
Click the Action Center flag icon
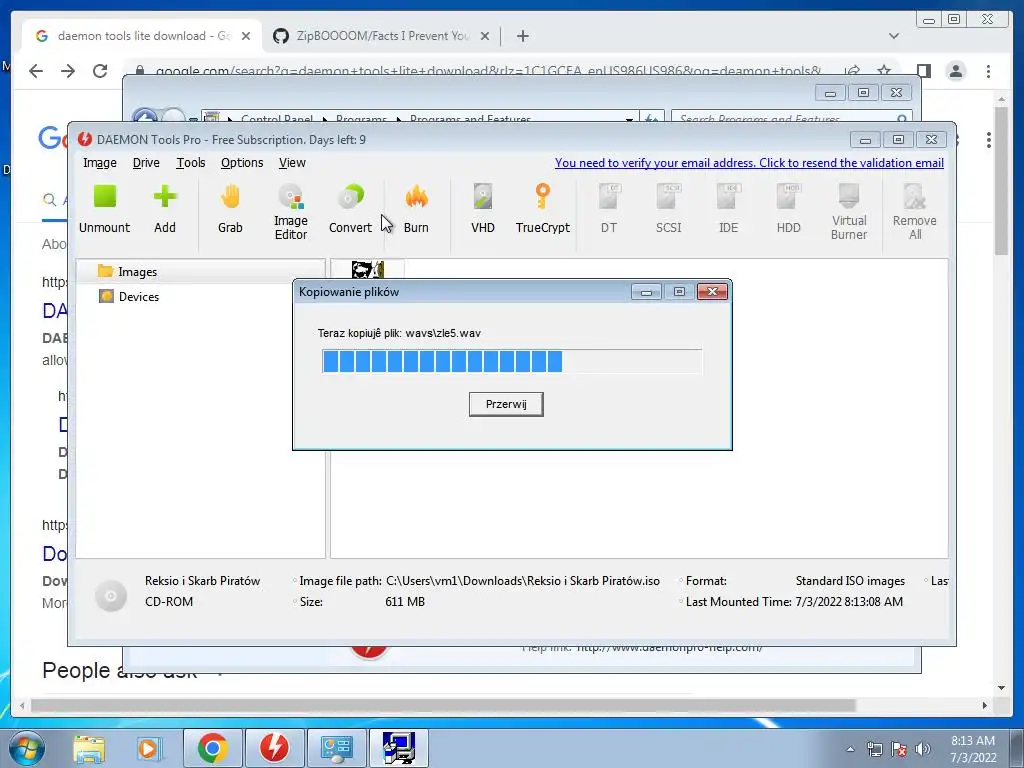click(x=899, y=749)
